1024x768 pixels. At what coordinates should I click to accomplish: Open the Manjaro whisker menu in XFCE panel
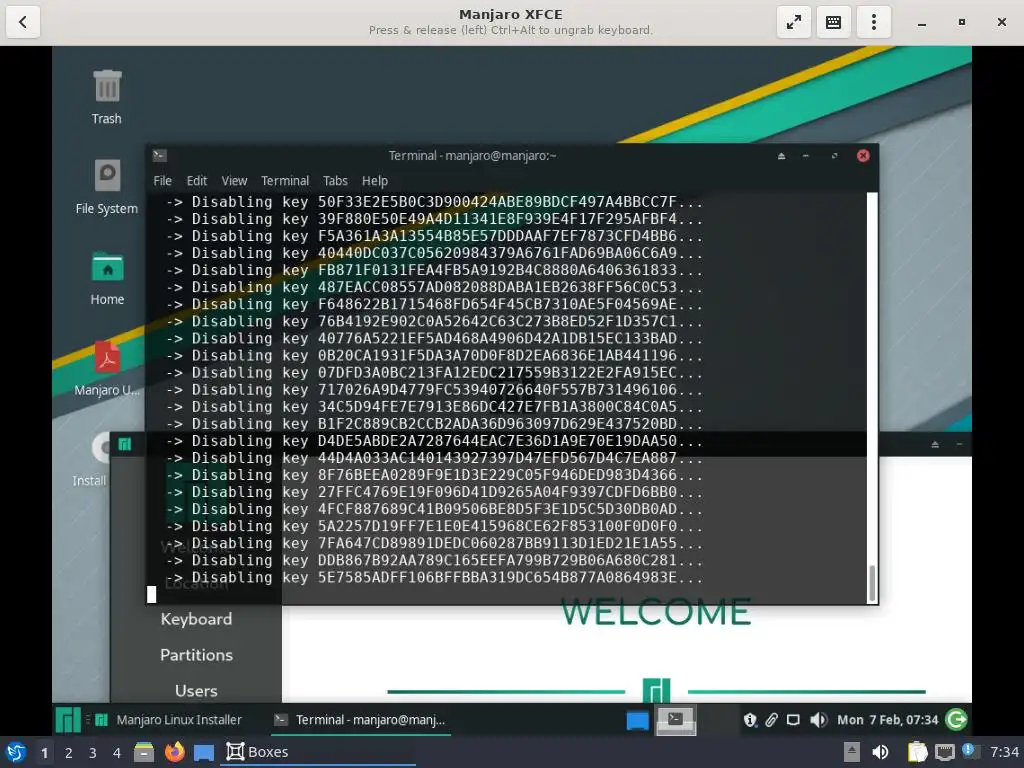tap(68, 720)
